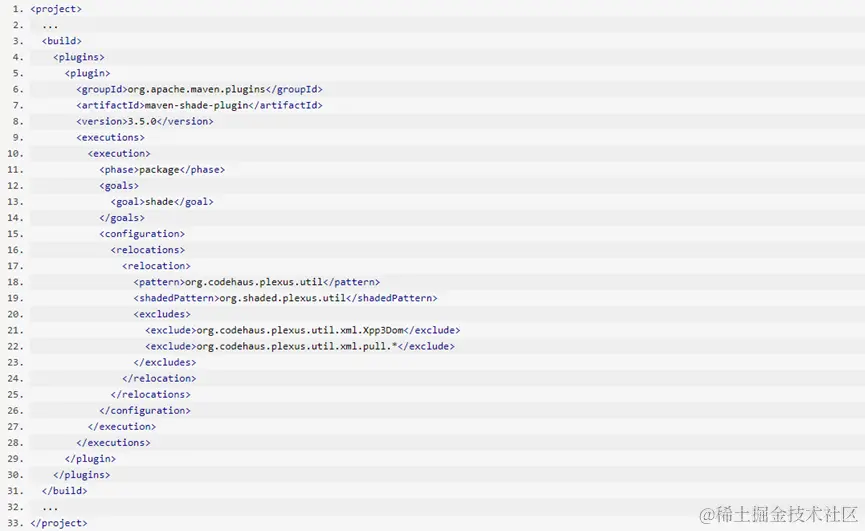865x531 pixels.
Task: Click line number 33 in the gutter
Action: point(15,523)
